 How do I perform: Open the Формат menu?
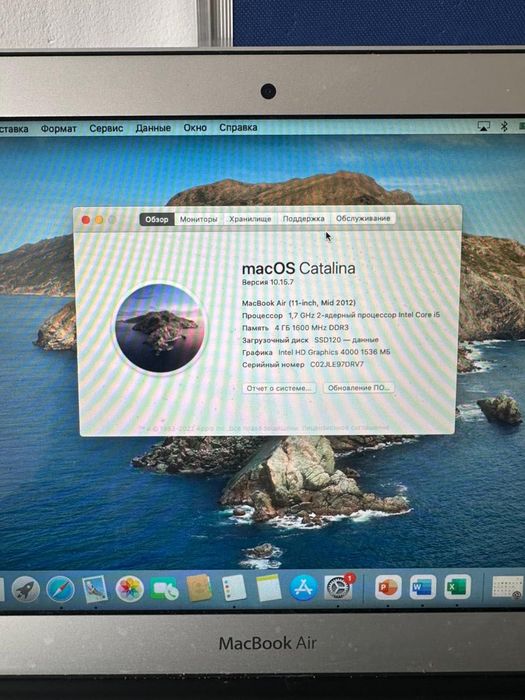(58, 129)
